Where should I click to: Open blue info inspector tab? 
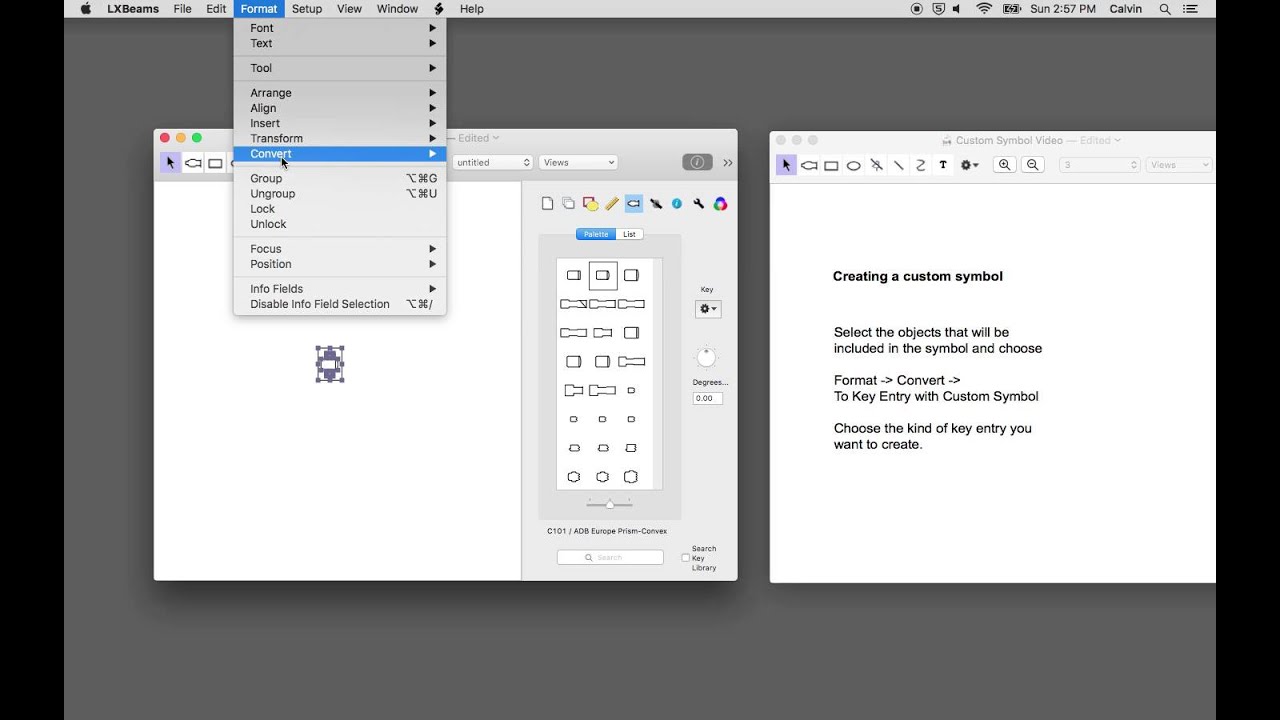(x=677, y=204)
